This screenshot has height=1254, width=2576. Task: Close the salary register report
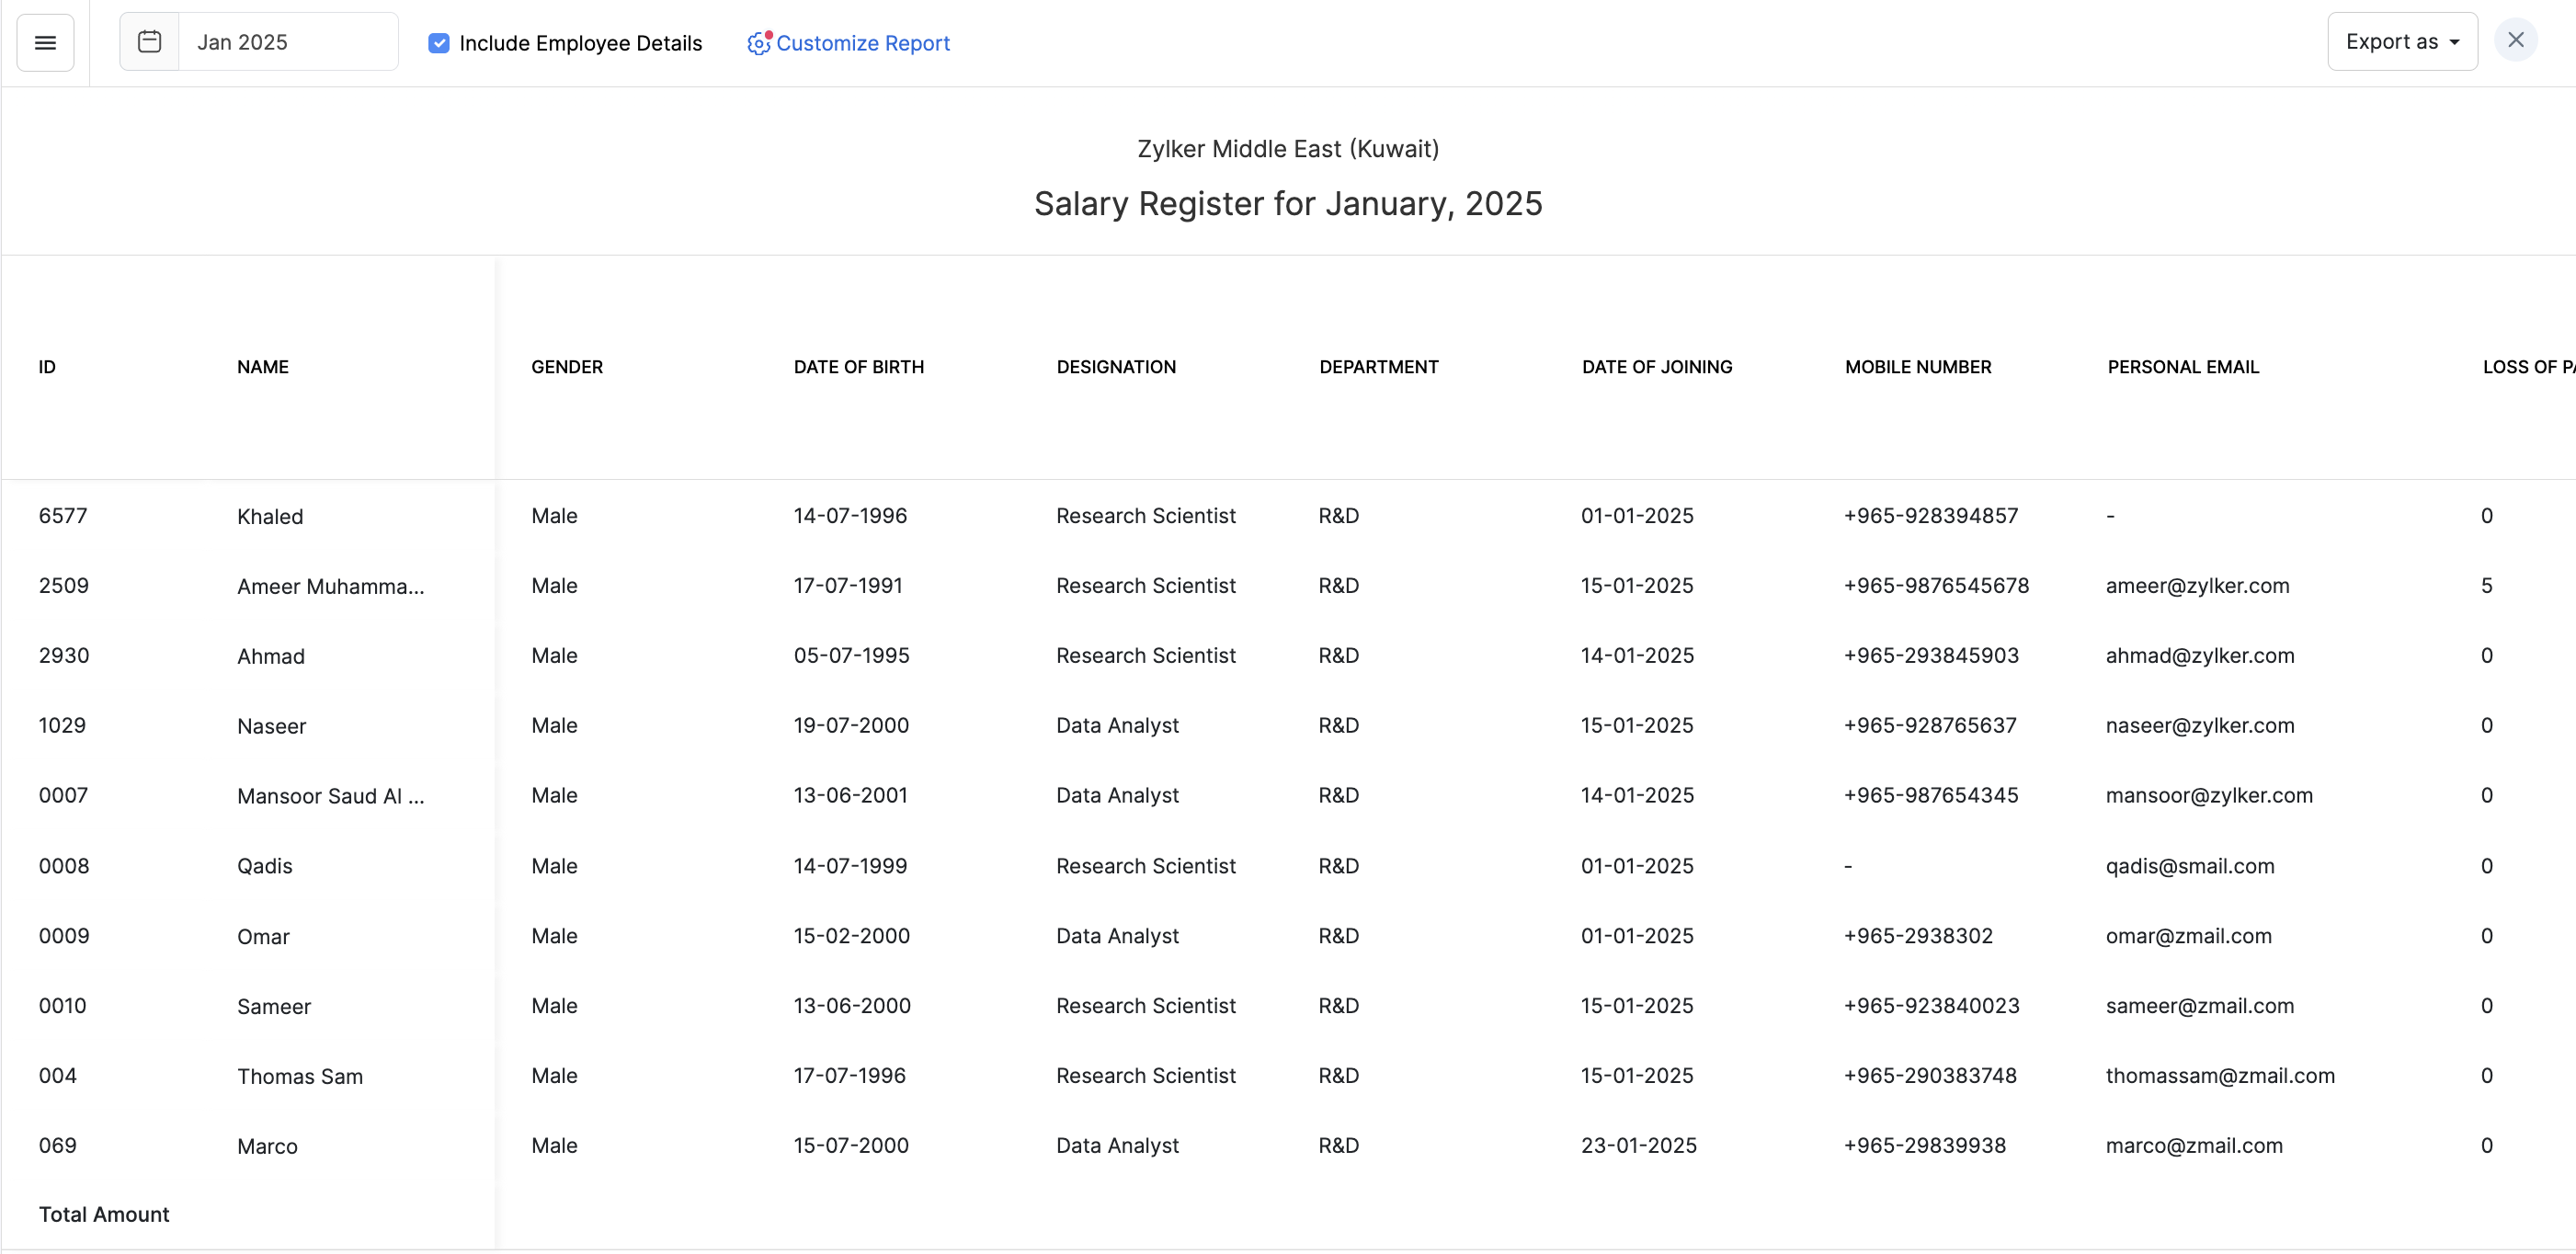[2515, 40]
